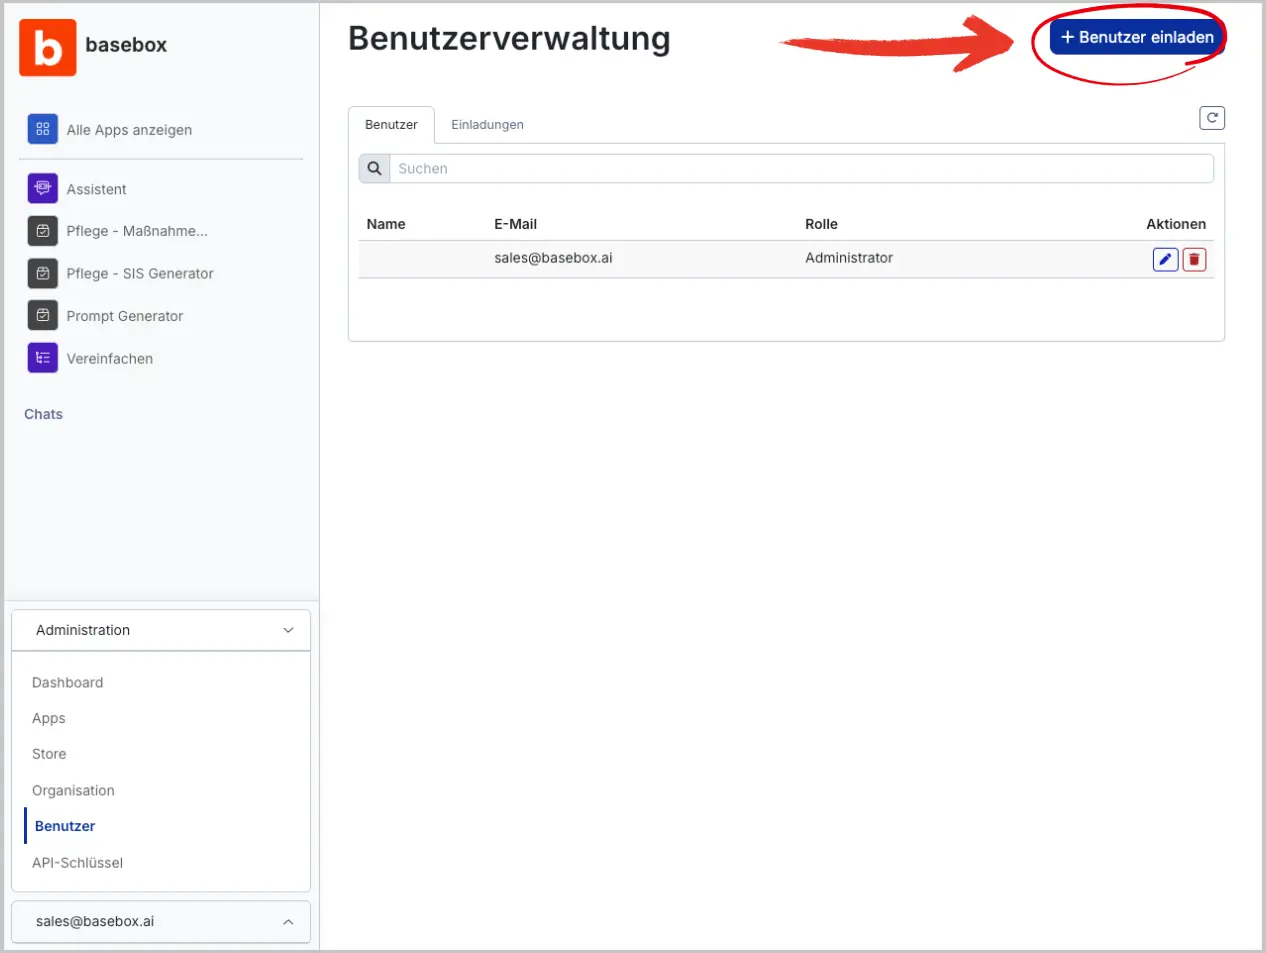The height and width of the screenshot is (953, 1266).
Task: Refresh the user list with the reload icon
Action: tap(1212, 117)
